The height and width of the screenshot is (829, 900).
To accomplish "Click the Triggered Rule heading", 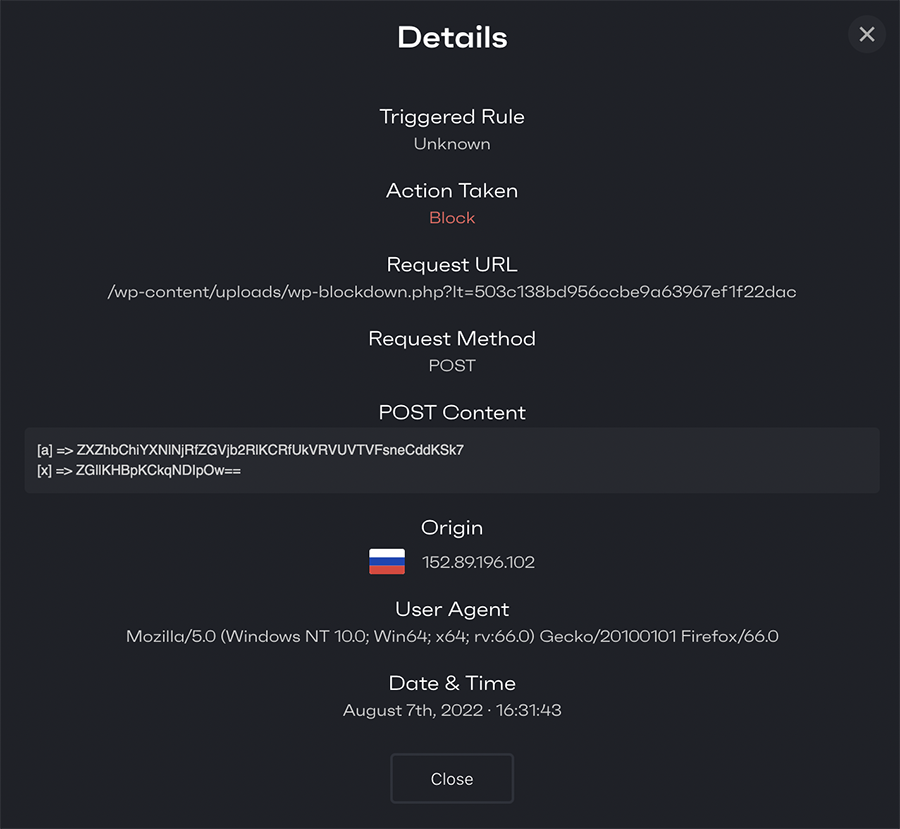I will 452,117.
